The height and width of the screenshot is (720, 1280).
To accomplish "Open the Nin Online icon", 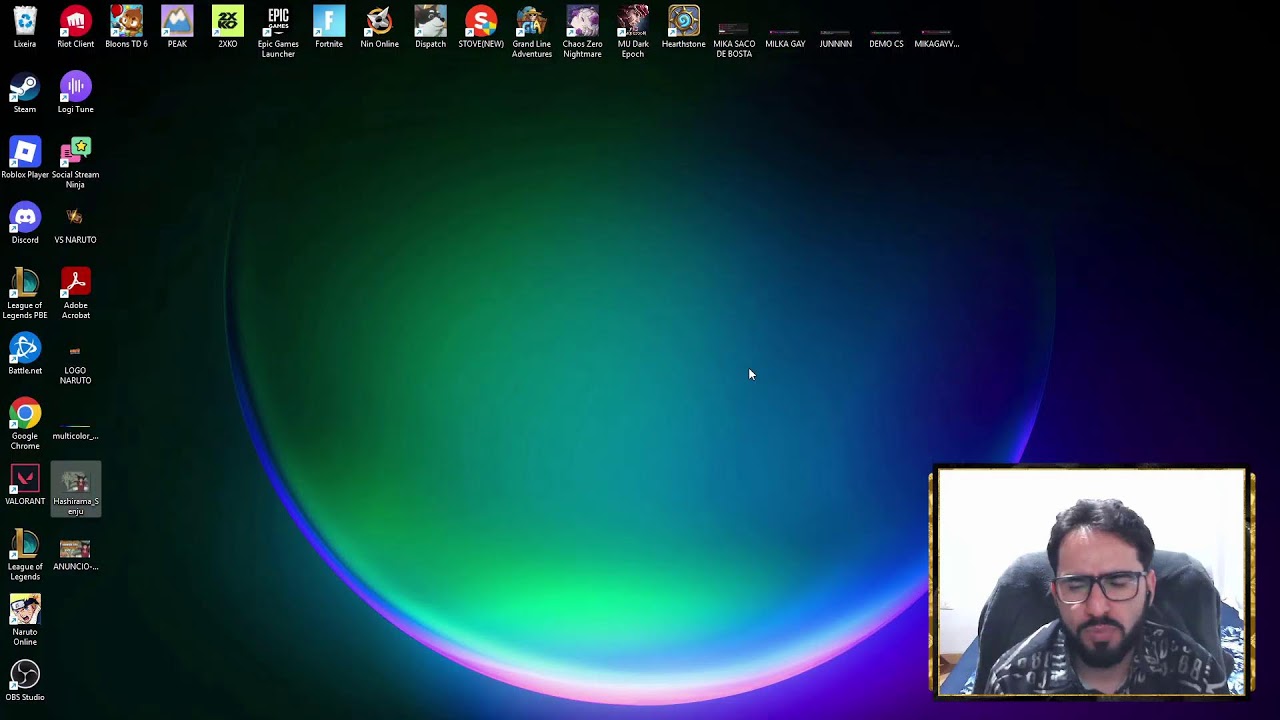I will tap(380, 27).
